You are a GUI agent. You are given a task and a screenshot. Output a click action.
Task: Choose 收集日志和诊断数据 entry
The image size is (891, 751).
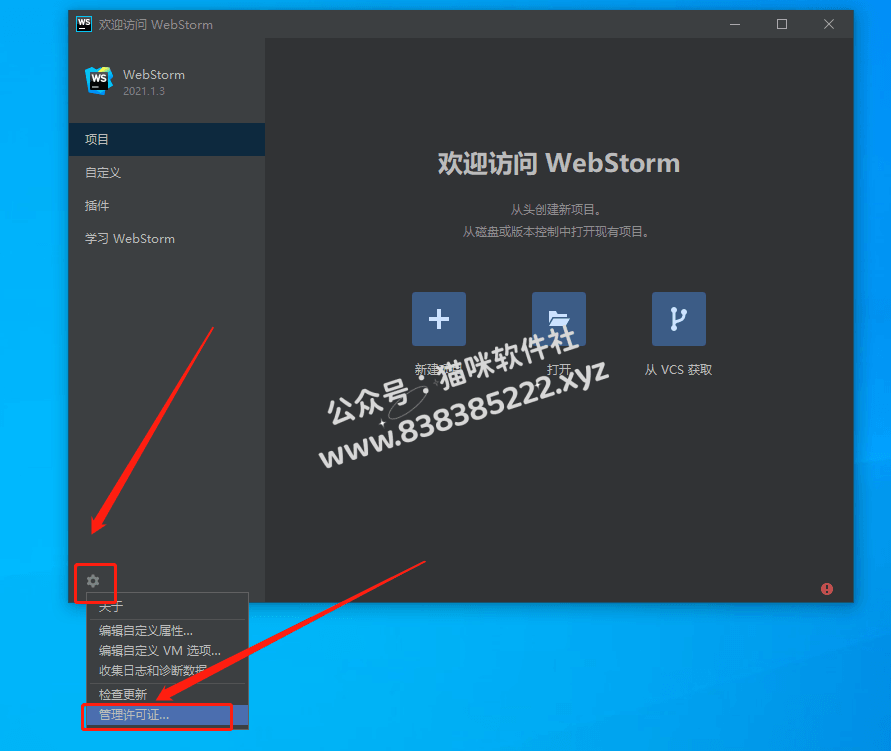tap(167, 670)
